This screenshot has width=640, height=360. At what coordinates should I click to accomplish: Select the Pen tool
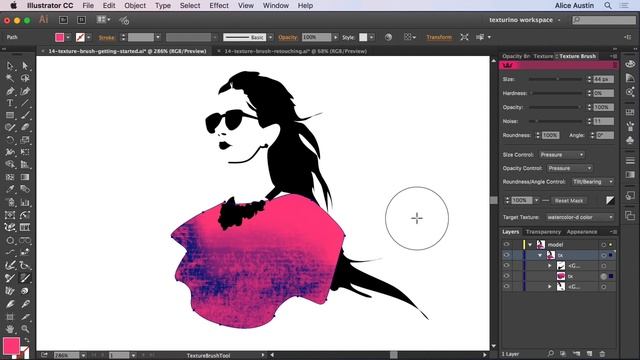10,91
